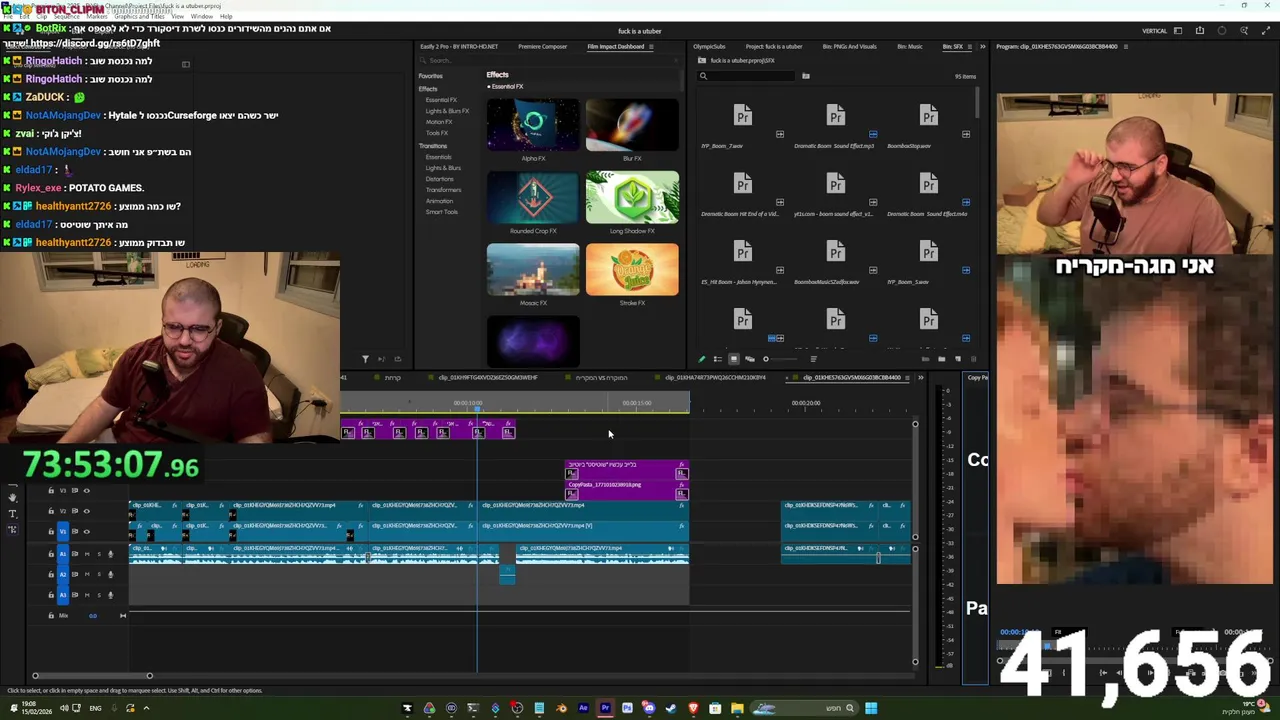Viewport: 1280px width, 720px height.
Task: Toggle visibility eye on track V2
Action: 87,511
